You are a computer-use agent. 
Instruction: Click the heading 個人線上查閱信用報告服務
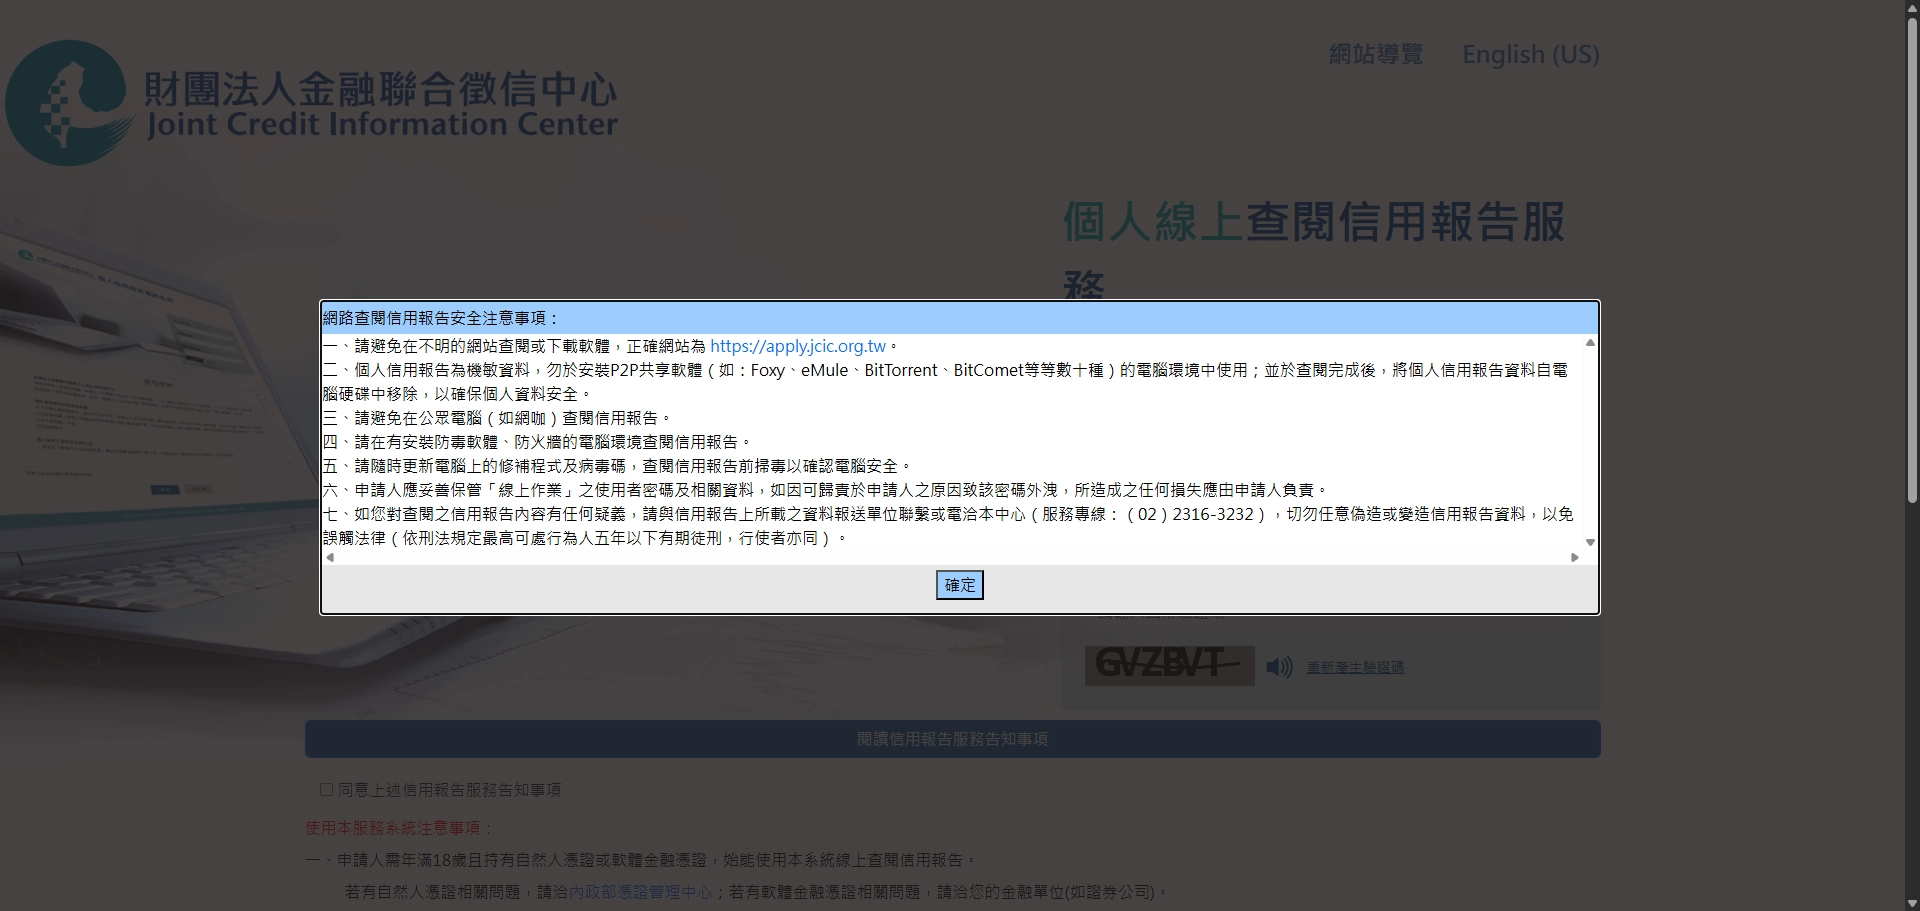point(1313,251)
